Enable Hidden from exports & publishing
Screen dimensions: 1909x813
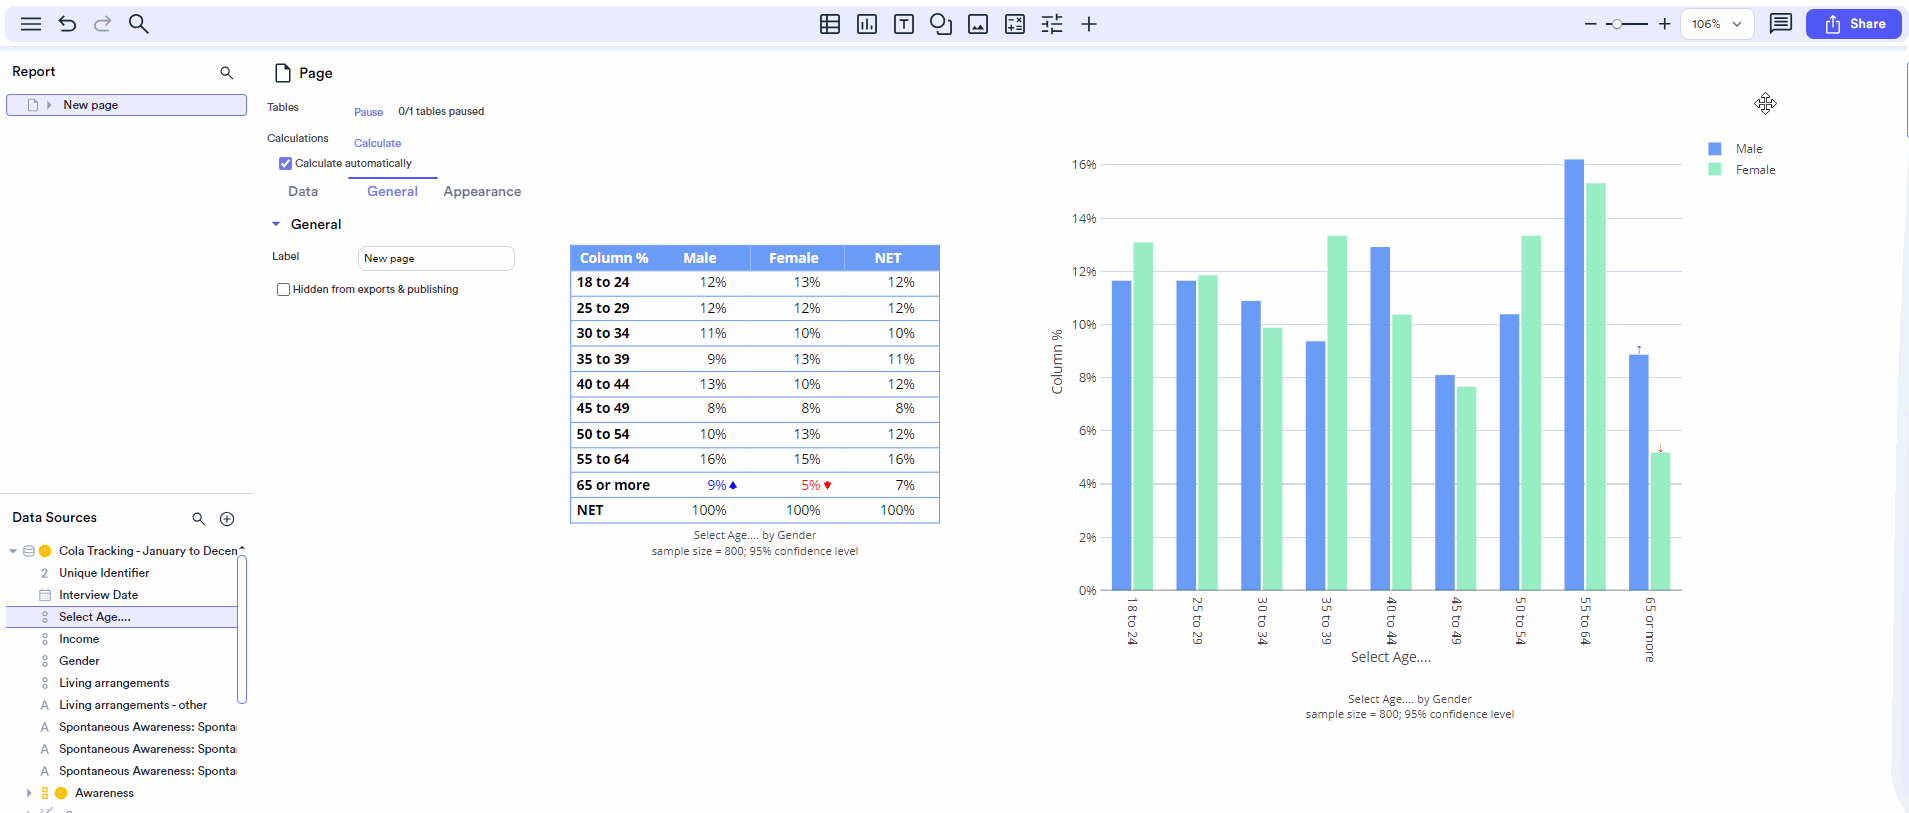pos(284,290)
